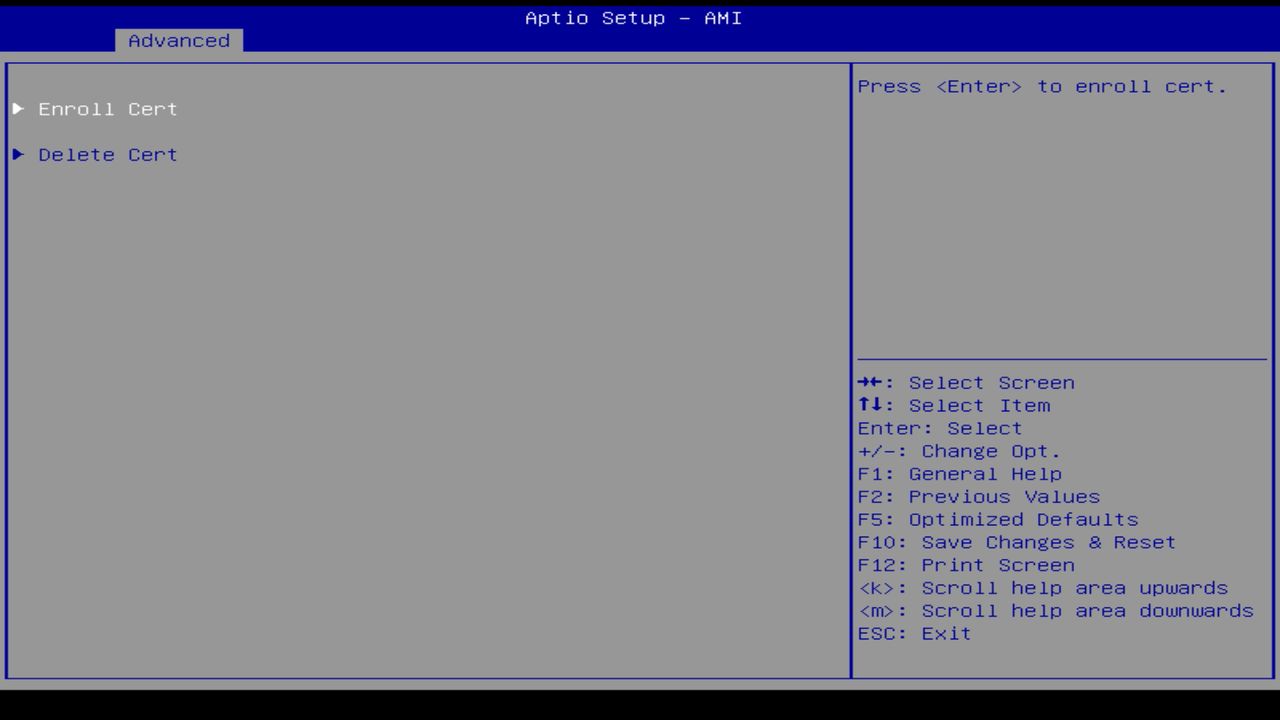Screen dimensions: 1280x720
Task: Click the scroll help downwards legend
Action: click(x=1055, y=610)
